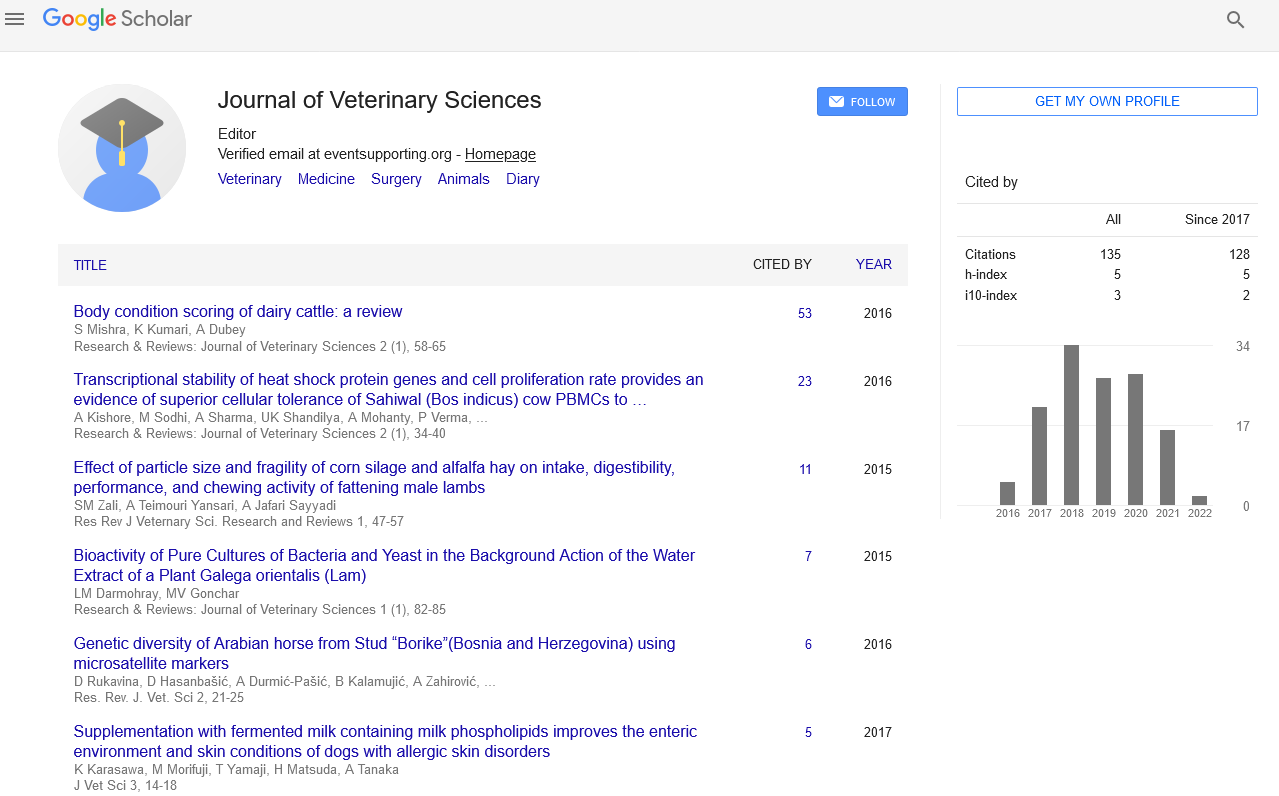
Task: Sort publications by Title column
Action: point(90,265)
